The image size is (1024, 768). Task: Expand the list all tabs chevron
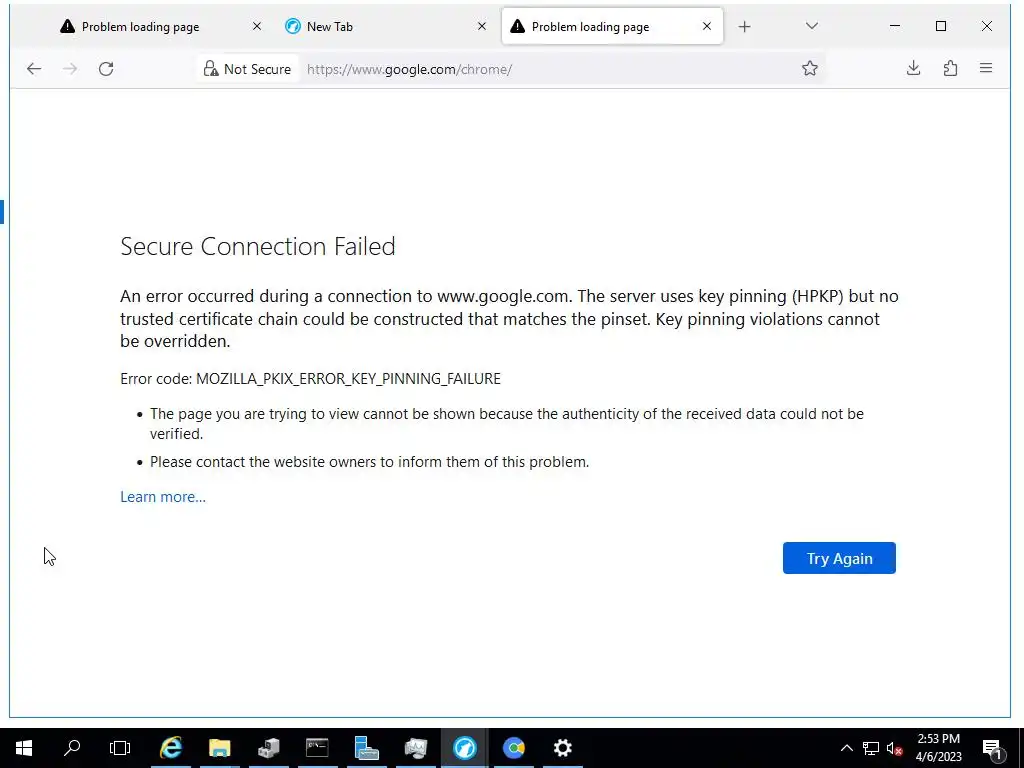point(812,26)
